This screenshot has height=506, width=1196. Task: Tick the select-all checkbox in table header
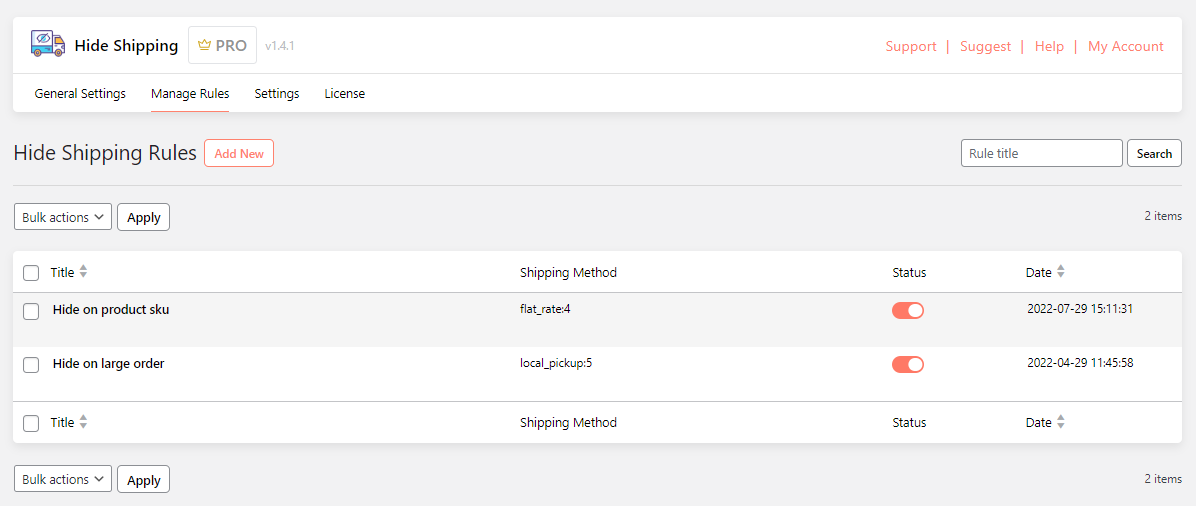pos(31,273)
